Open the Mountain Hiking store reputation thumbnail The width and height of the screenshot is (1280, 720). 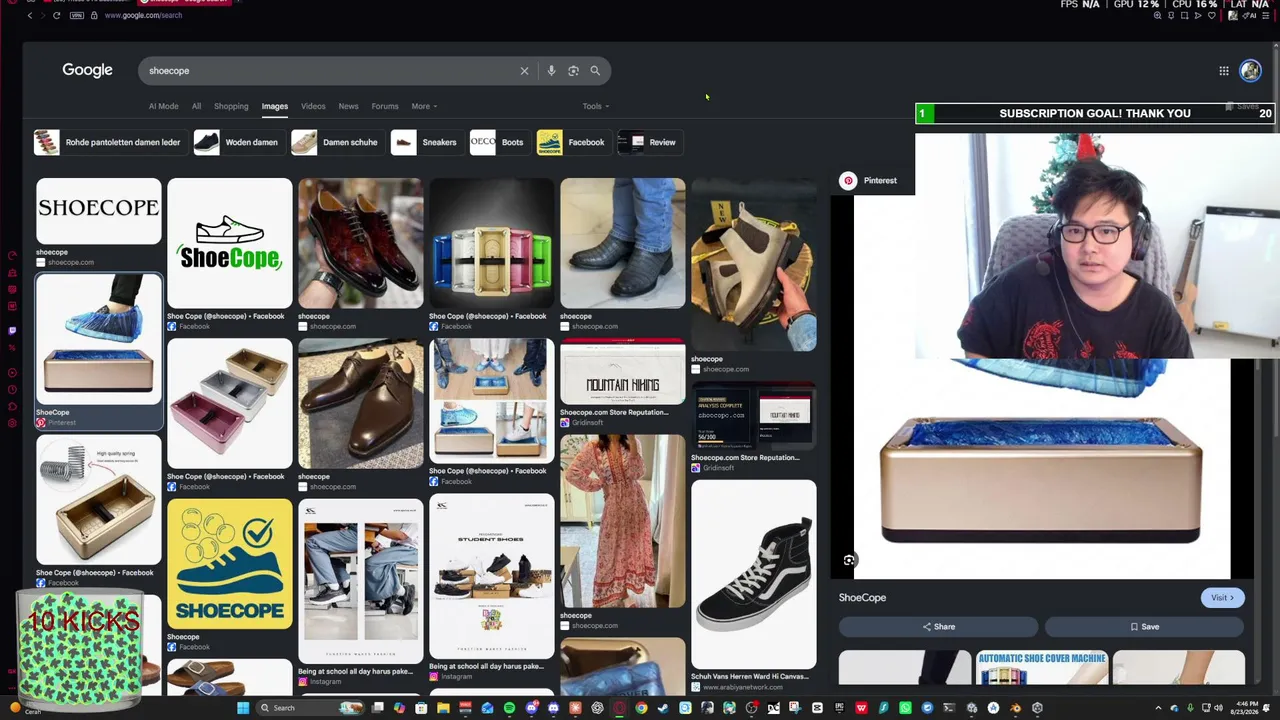[622, 371]
